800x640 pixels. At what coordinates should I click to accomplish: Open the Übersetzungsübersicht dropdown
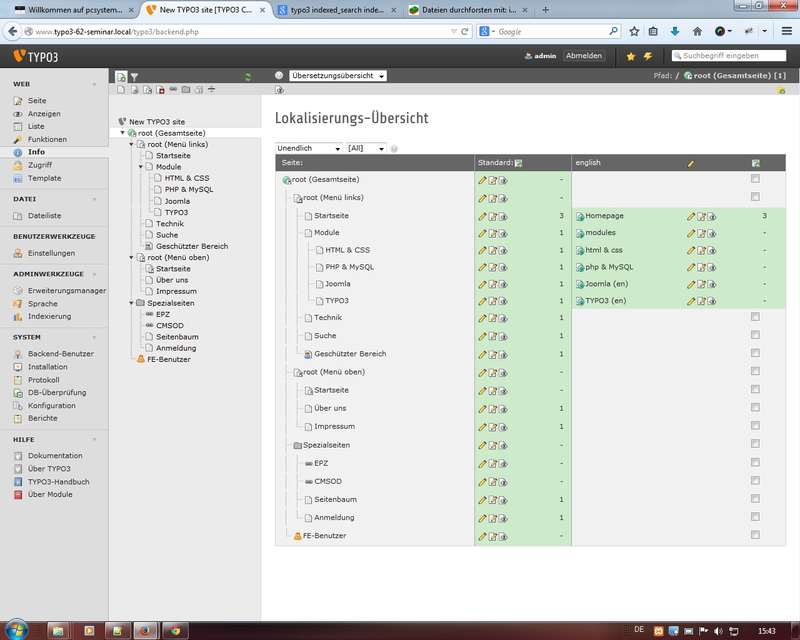tap(337, 76)
